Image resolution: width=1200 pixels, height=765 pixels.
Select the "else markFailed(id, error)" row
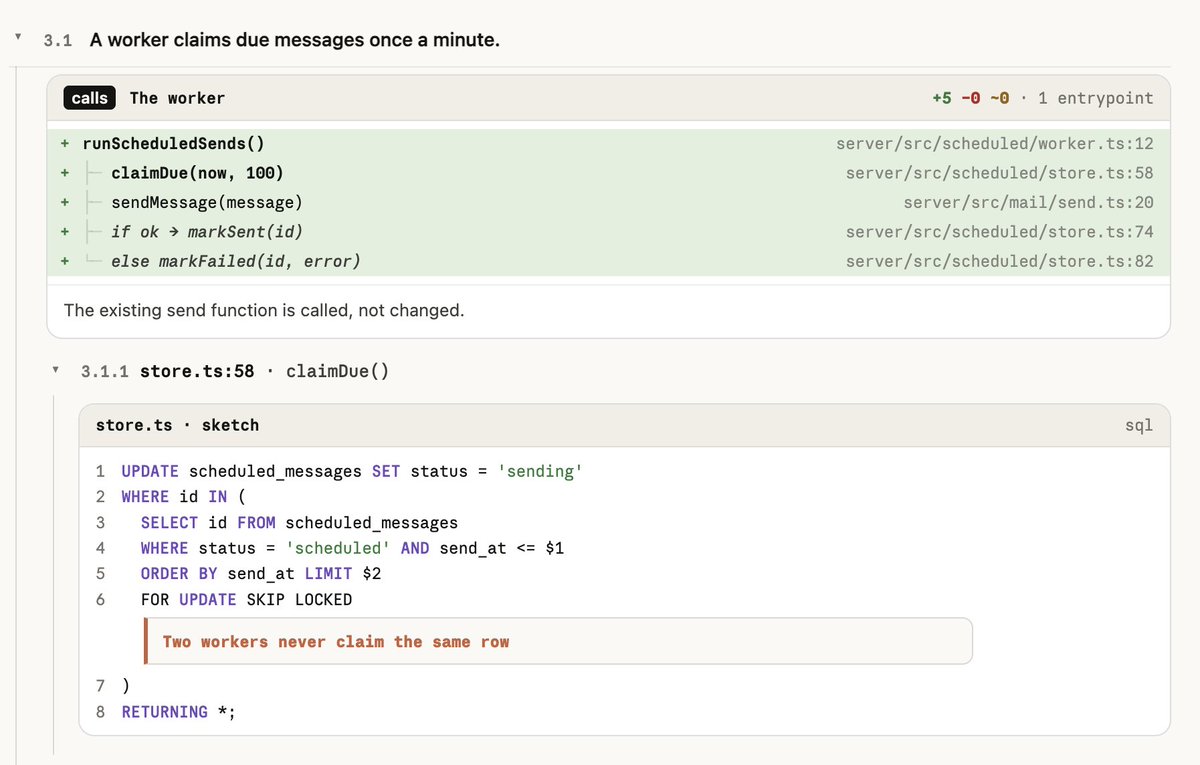(608, 261)
